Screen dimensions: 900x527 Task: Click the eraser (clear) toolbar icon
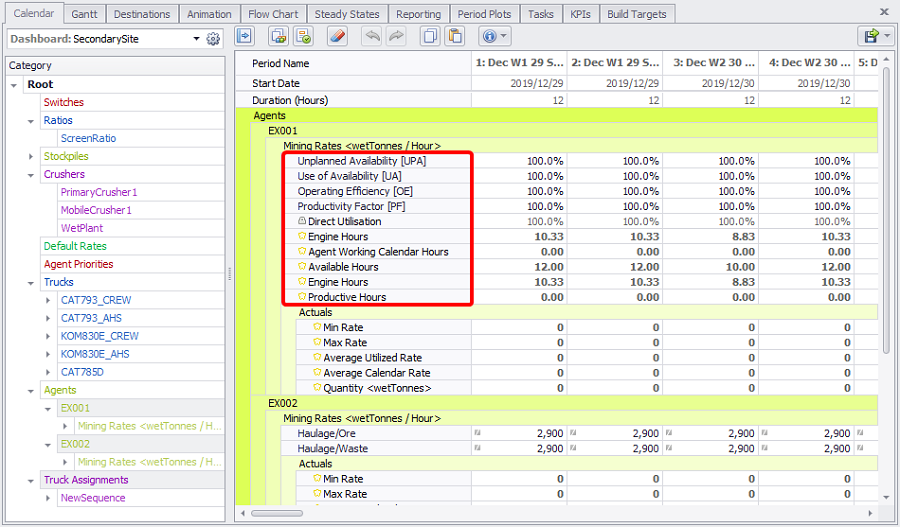(x=337, y=36)
